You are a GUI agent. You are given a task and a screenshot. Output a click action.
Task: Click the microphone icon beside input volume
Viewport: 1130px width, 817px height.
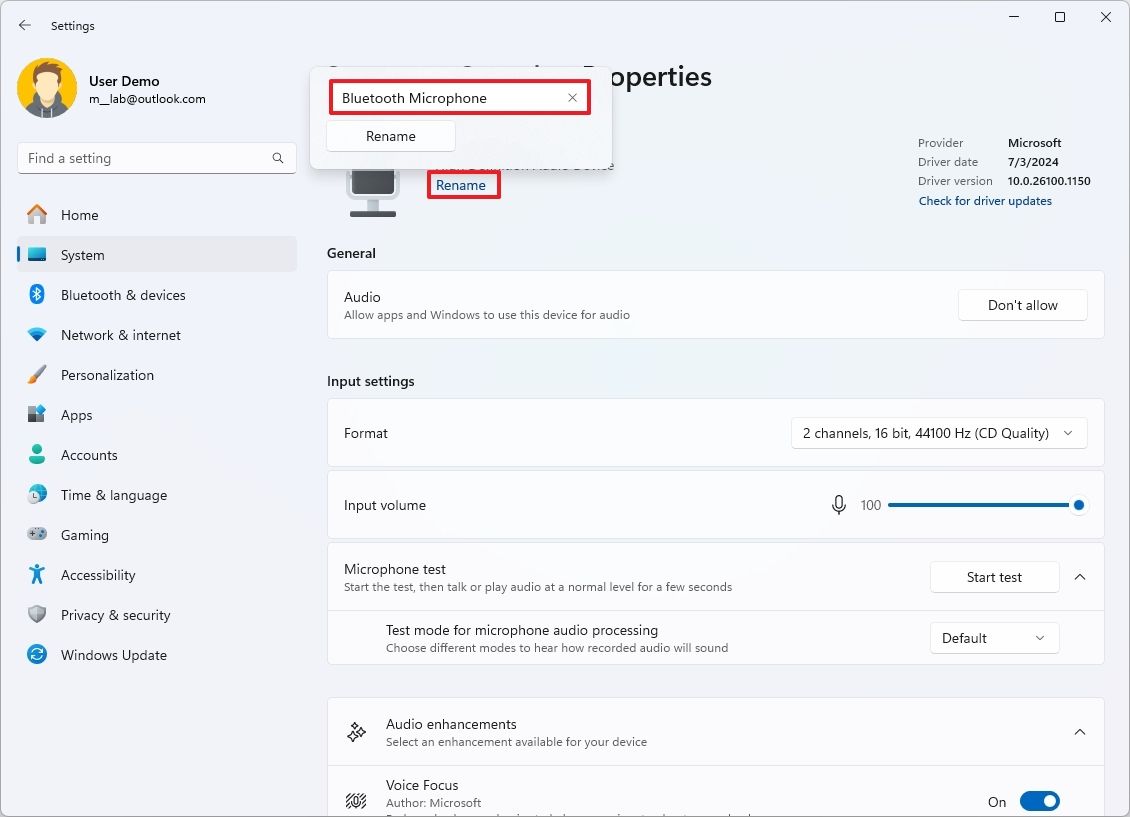[x=839, y=505]
